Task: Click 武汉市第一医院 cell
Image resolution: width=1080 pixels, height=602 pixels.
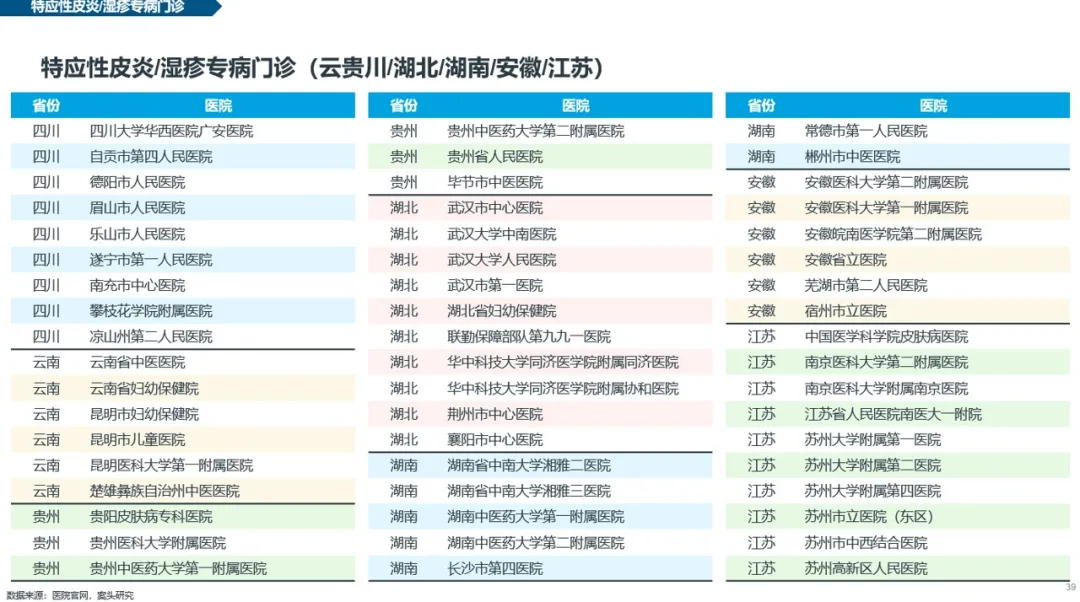Action: (495, 285)
